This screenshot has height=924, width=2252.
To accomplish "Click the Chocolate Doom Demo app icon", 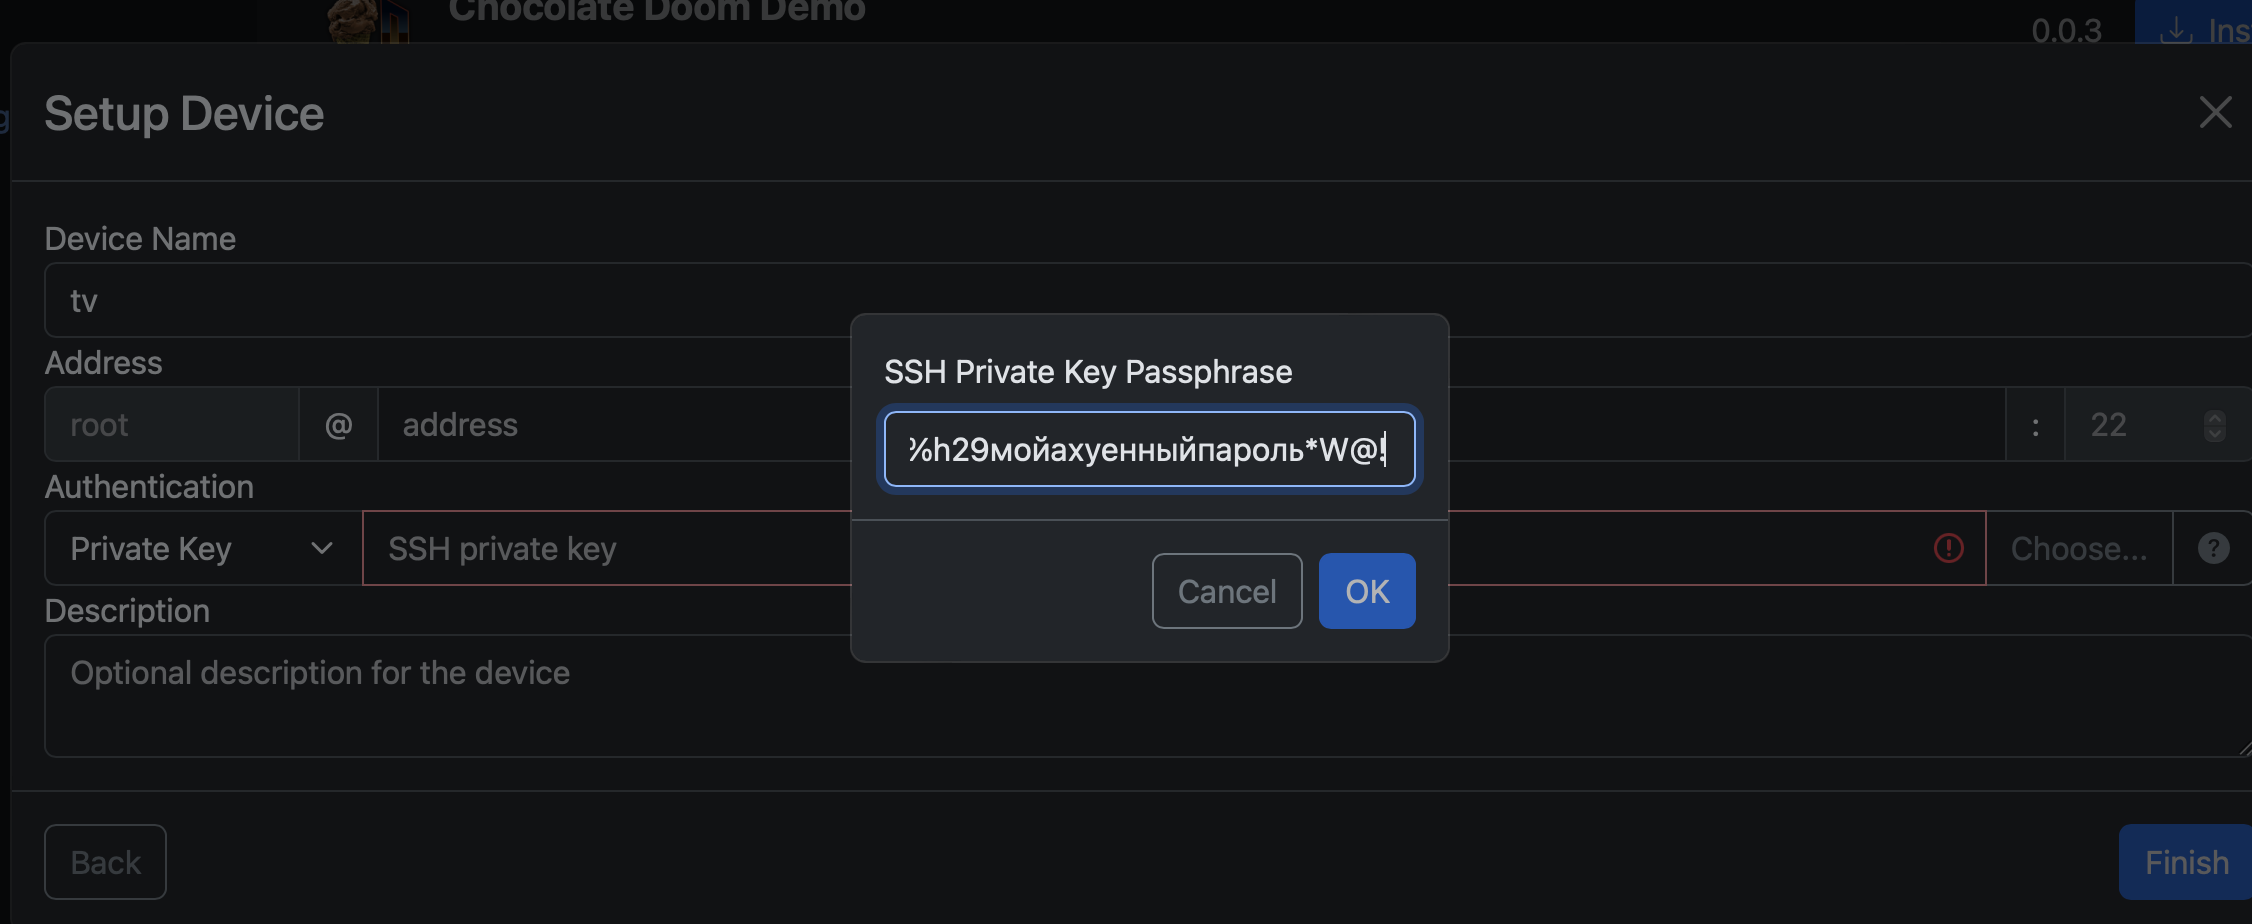I will (368, 20).
